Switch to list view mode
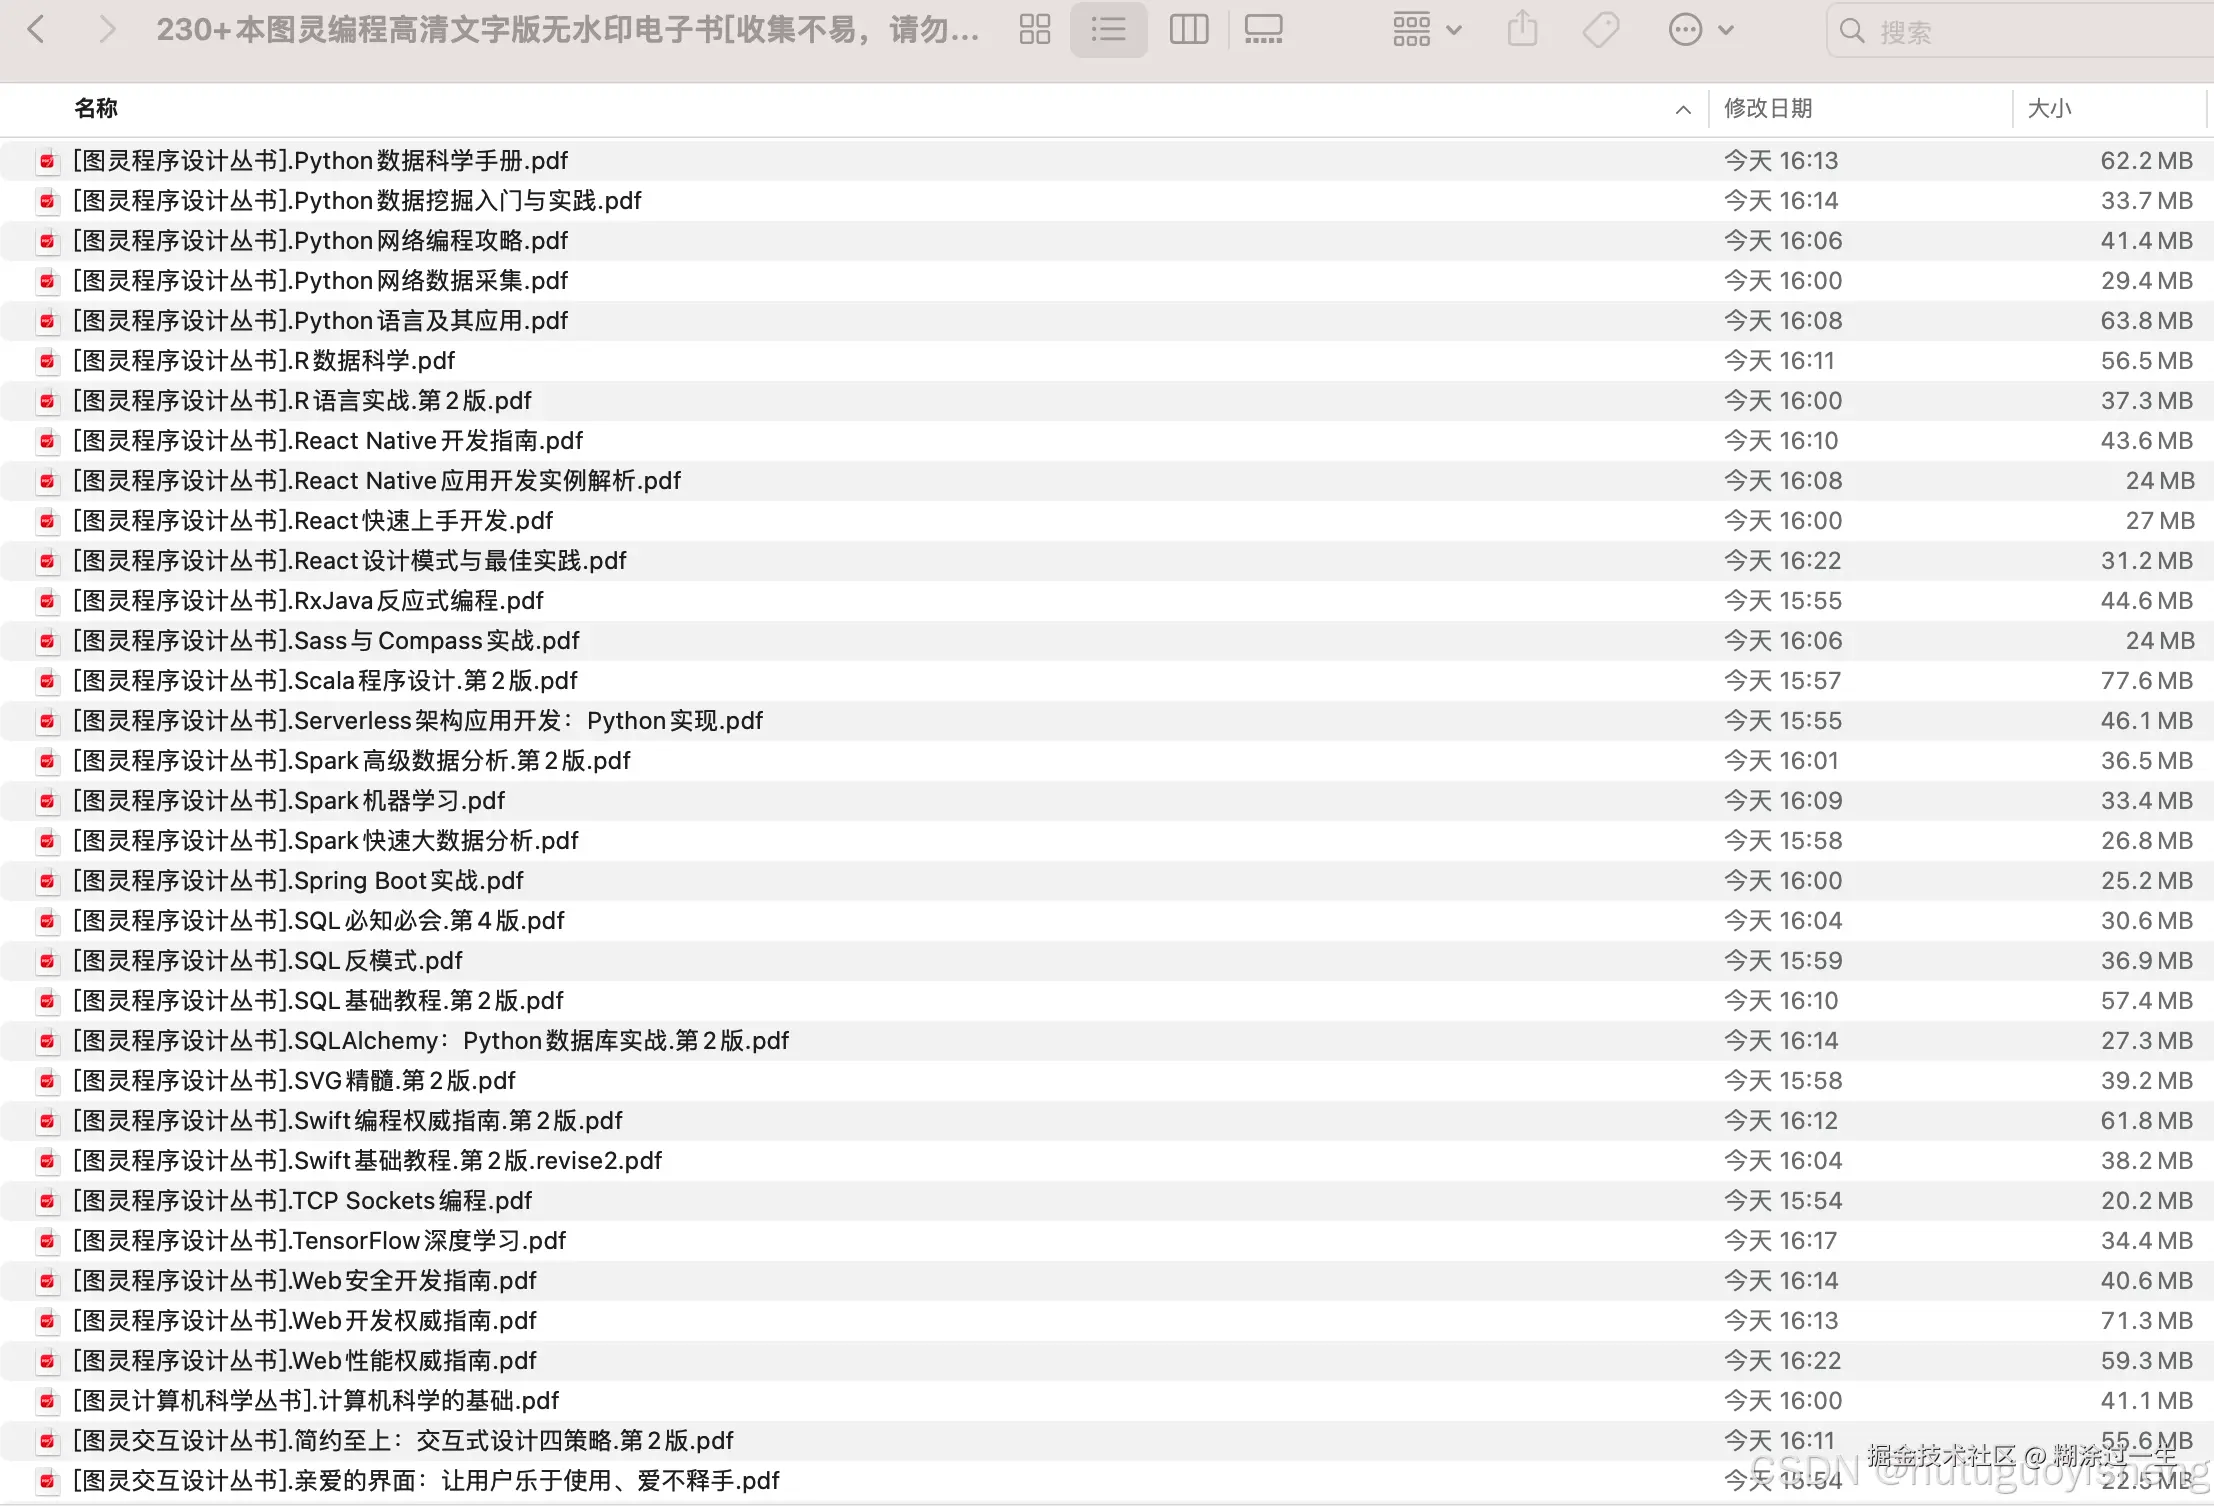2214x1506 pixels. tap(1108, 29)
